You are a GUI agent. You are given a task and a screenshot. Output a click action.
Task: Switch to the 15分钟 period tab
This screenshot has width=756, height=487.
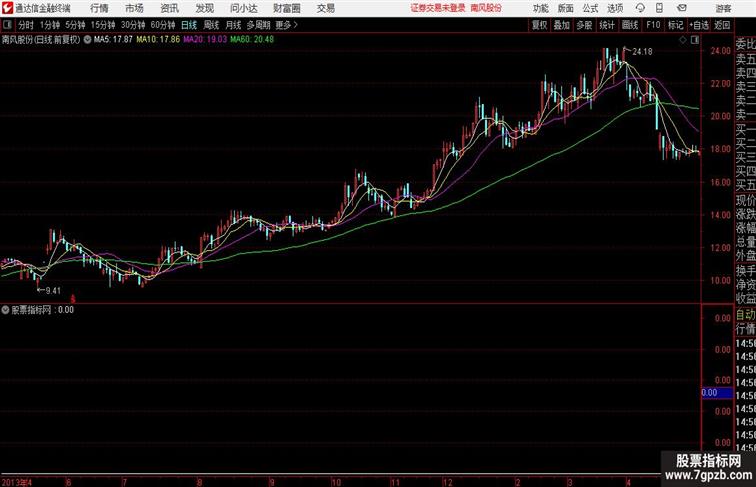tap(103, 25)
